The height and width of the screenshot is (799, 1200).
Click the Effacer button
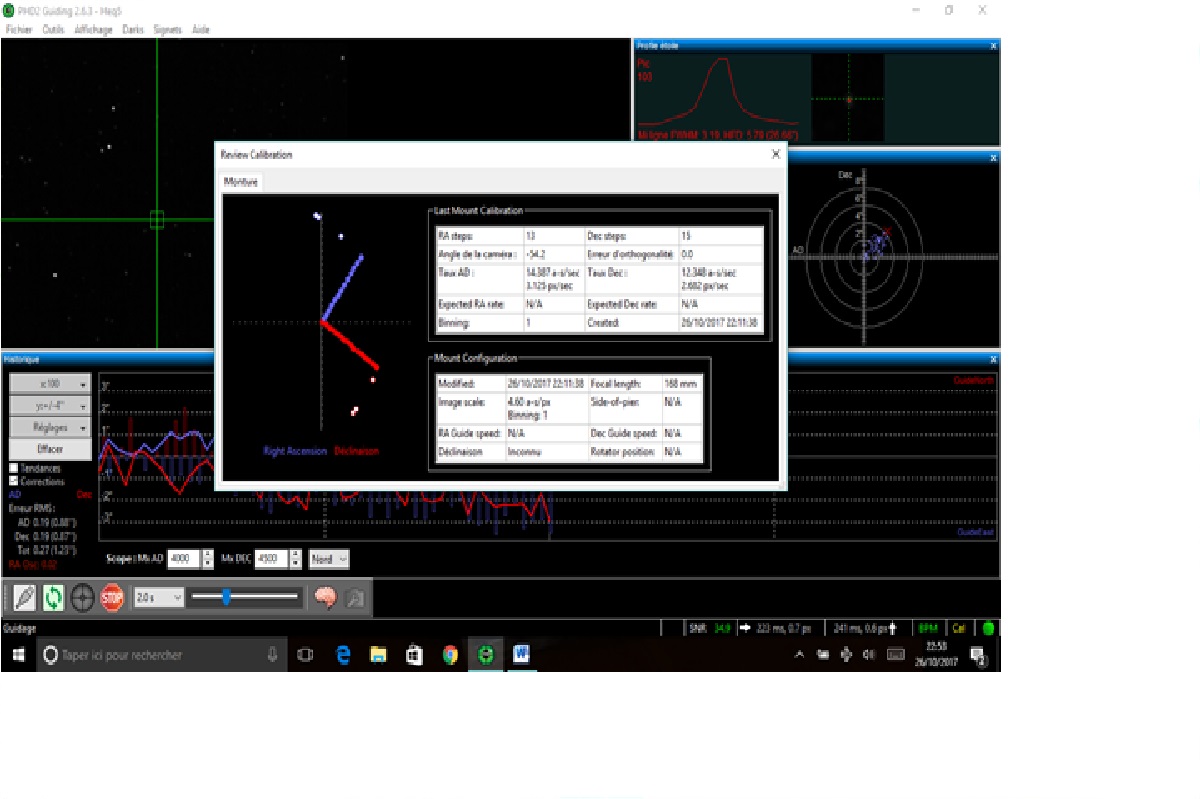point(51,450)
